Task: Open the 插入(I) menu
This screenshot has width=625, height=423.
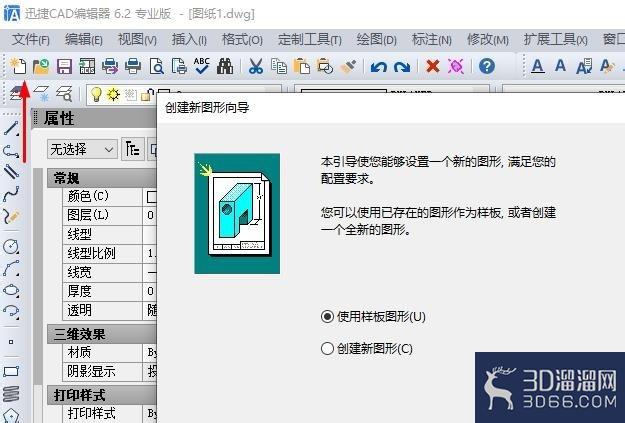Action: click(189, 40)
